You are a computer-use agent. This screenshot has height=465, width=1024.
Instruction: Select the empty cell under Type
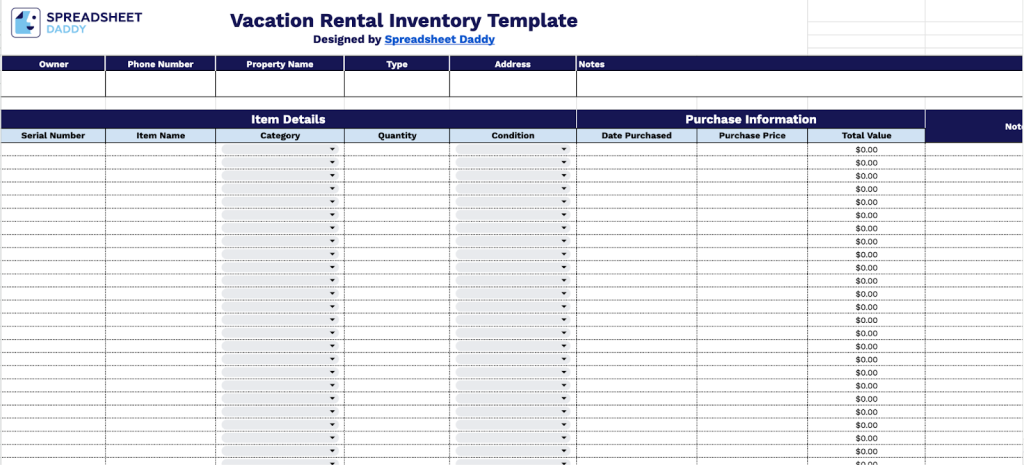pos(397,84)
